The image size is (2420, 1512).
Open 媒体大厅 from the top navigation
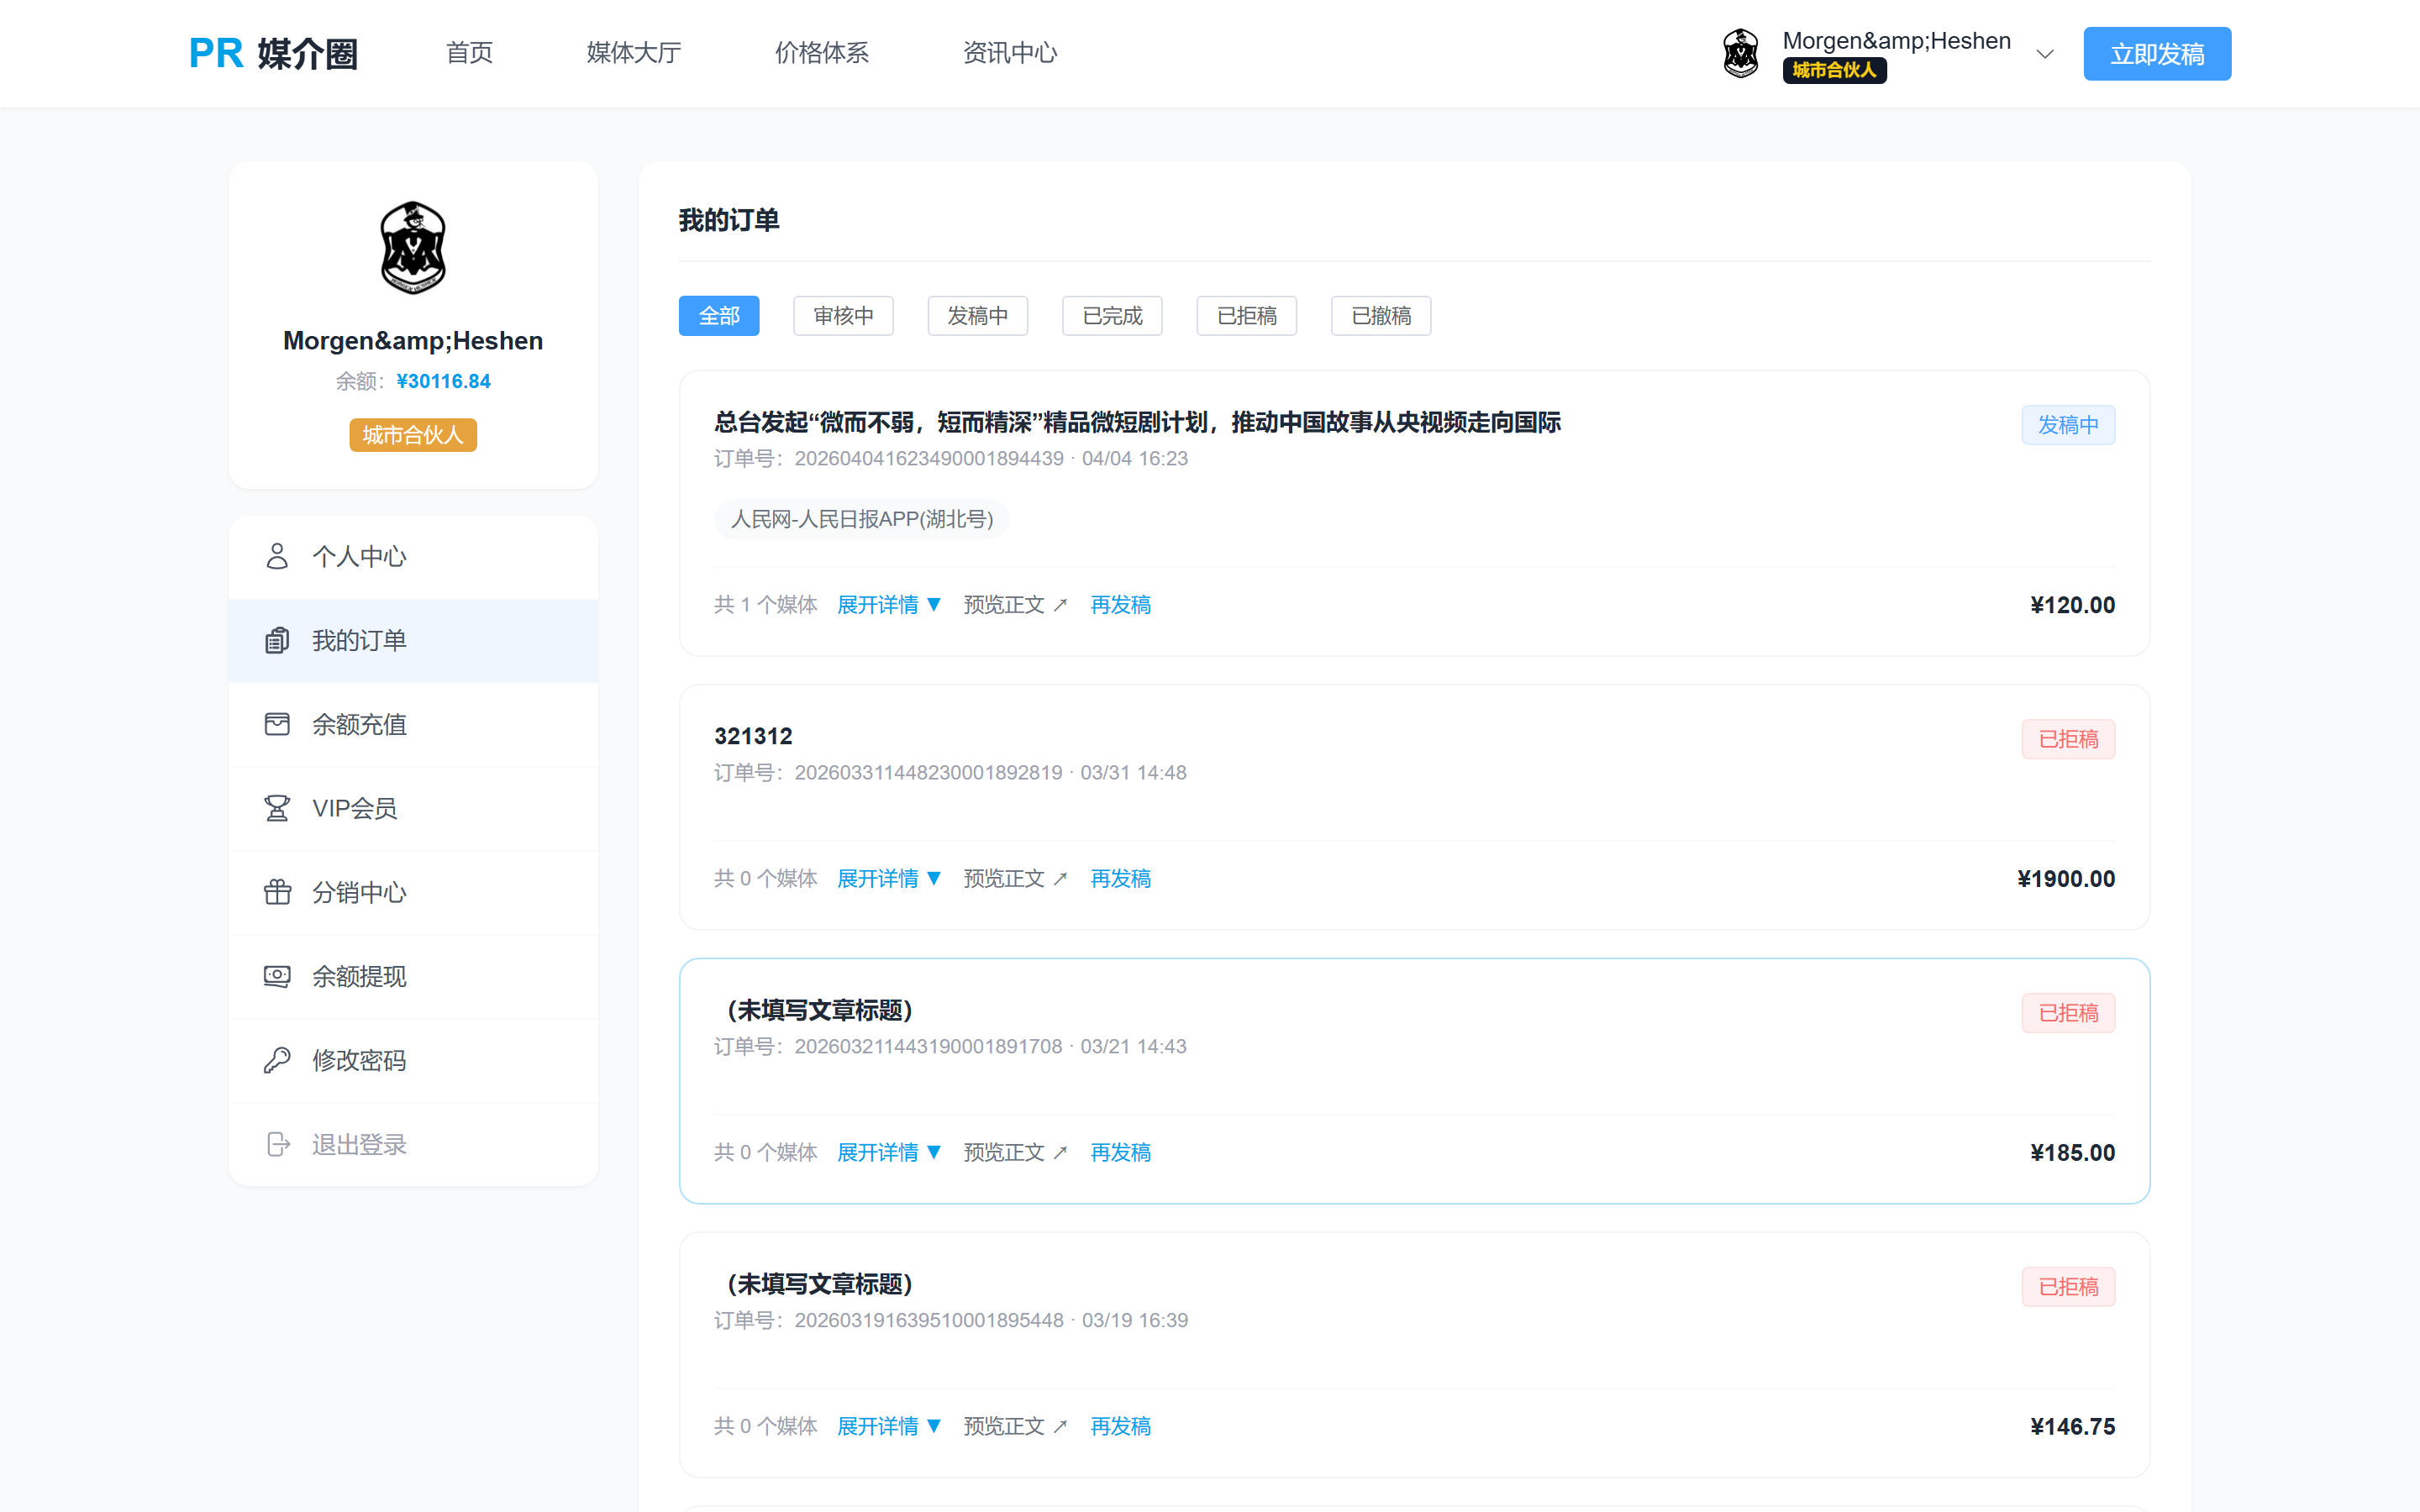[x=634, y=53]
